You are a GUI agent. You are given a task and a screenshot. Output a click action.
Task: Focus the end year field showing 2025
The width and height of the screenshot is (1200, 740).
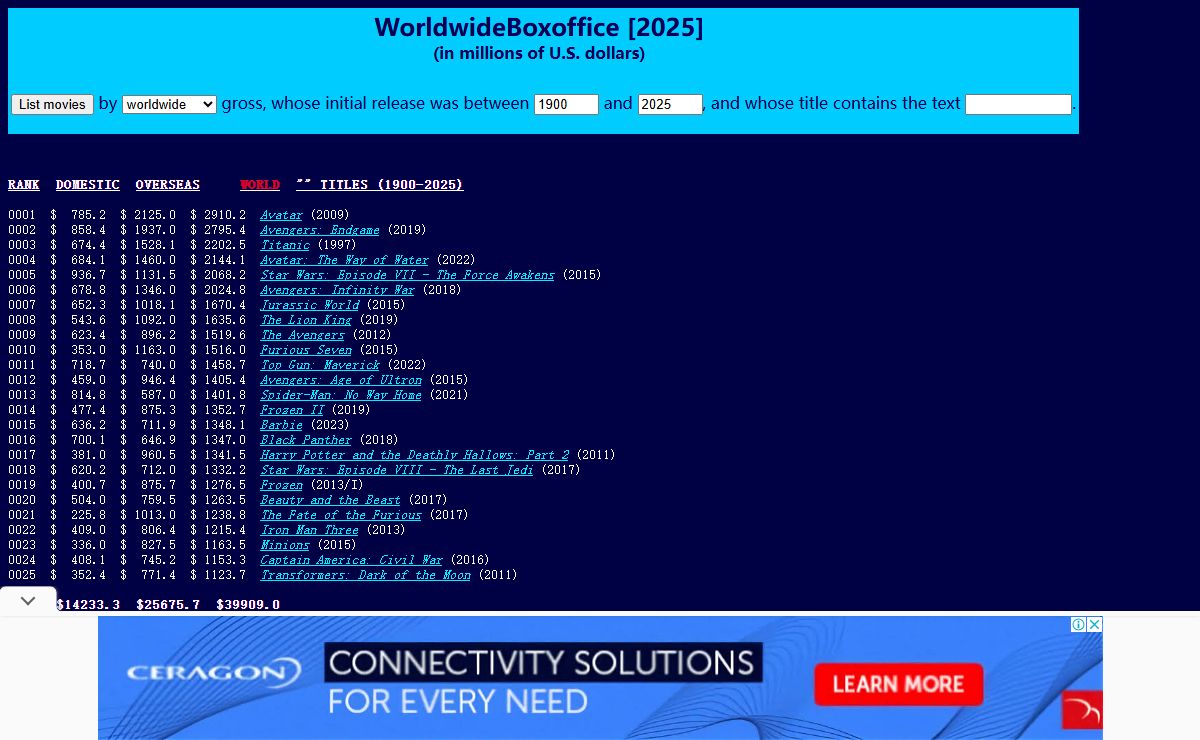point(670,104)
